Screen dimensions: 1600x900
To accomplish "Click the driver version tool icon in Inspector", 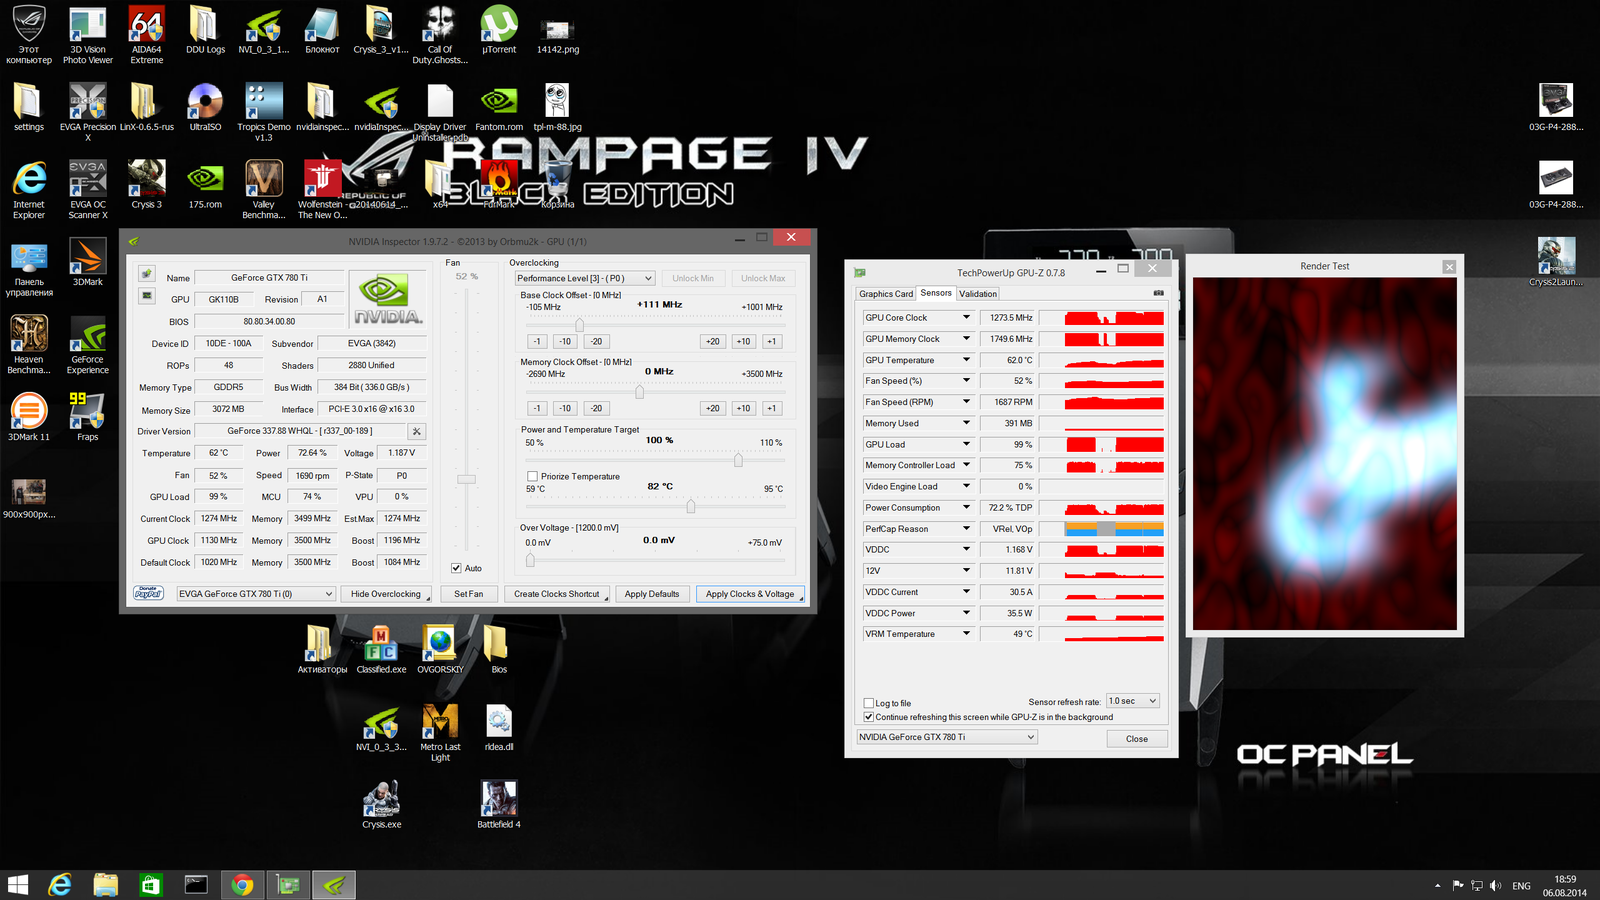I will [x=417, y=431].
